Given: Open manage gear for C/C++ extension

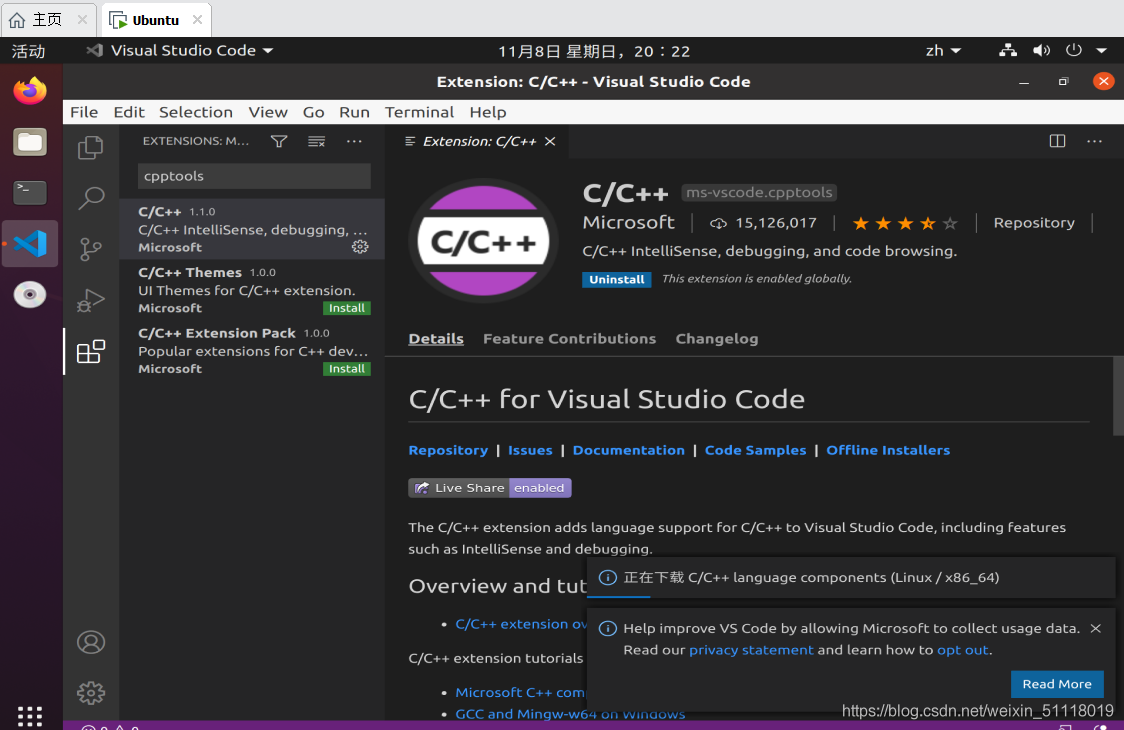Looking at the screenshot, I should [360, 247].
